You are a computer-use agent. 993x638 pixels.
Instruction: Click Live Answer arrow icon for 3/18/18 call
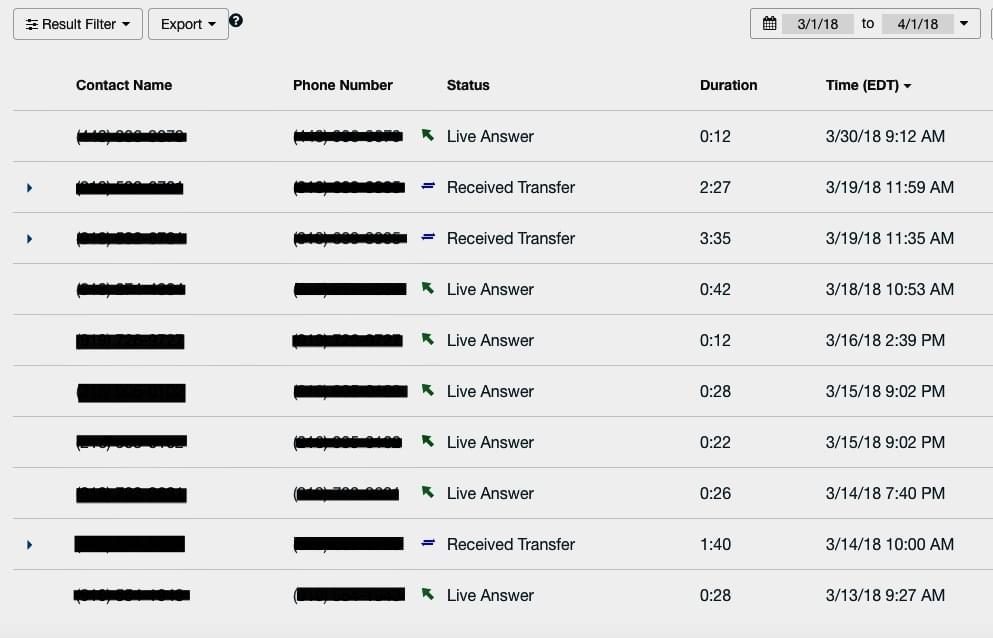[x=428, y=288]
